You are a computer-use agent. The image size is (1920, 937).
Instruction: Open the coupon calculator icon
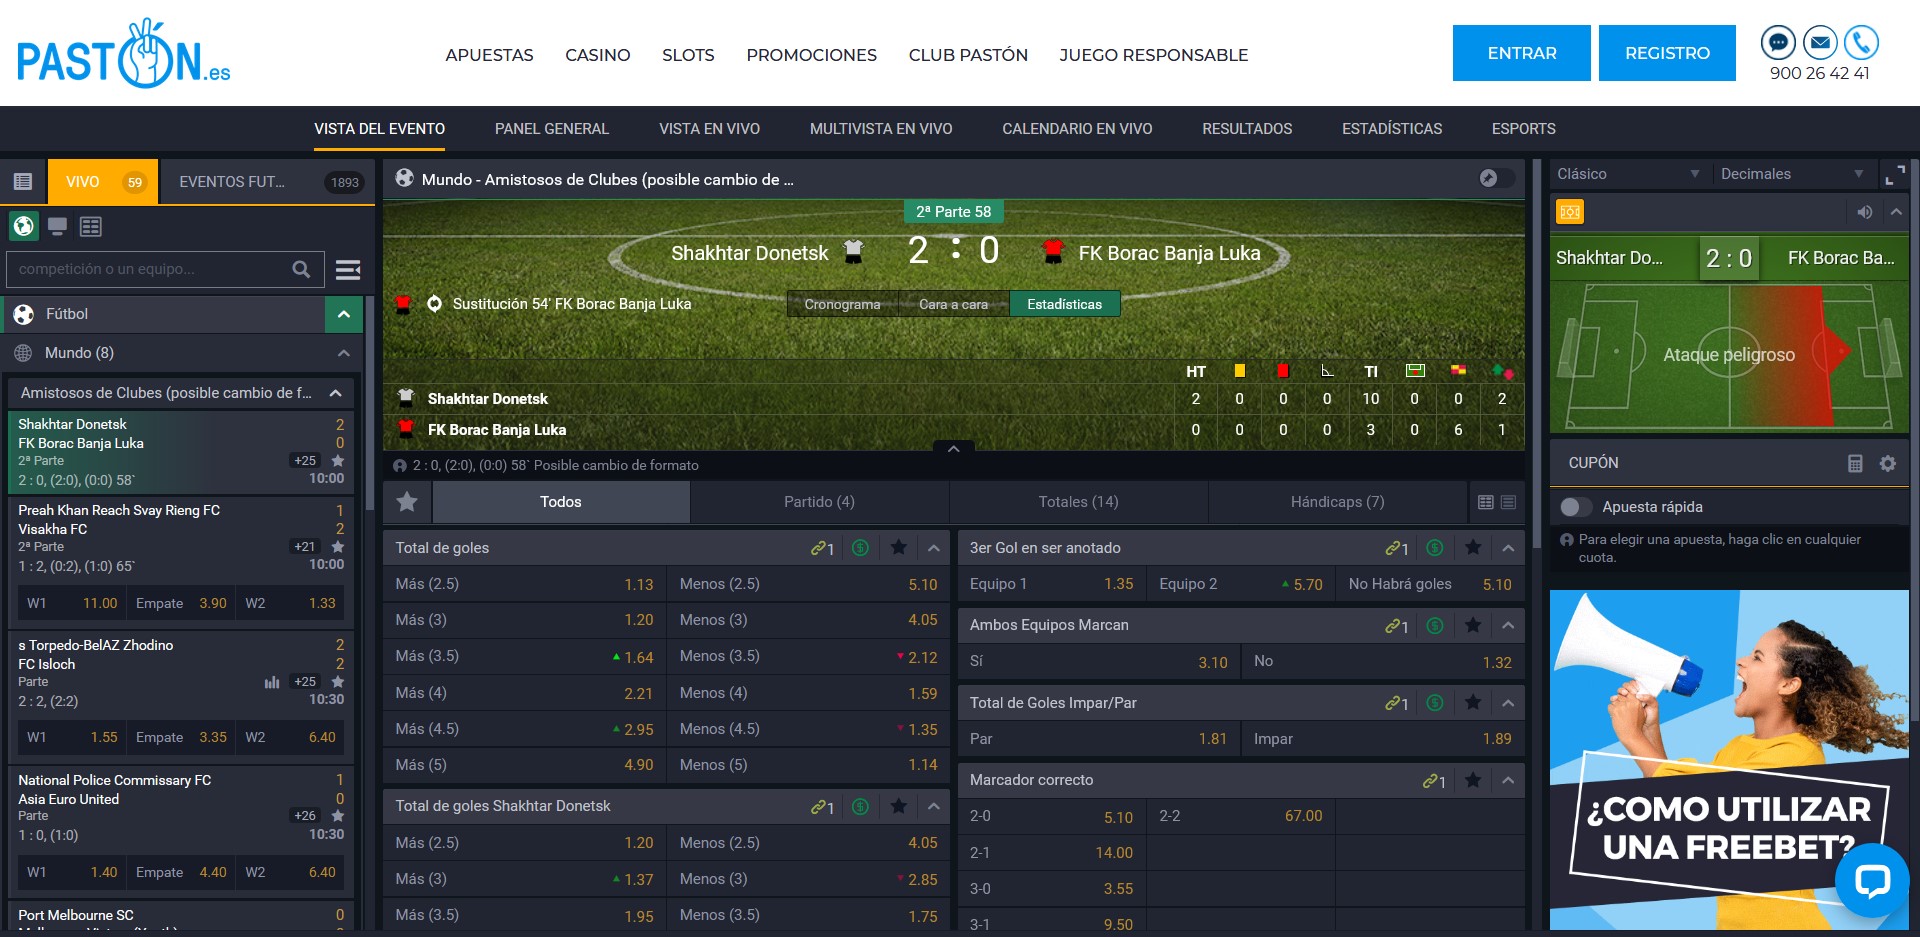coord(1855,463)
